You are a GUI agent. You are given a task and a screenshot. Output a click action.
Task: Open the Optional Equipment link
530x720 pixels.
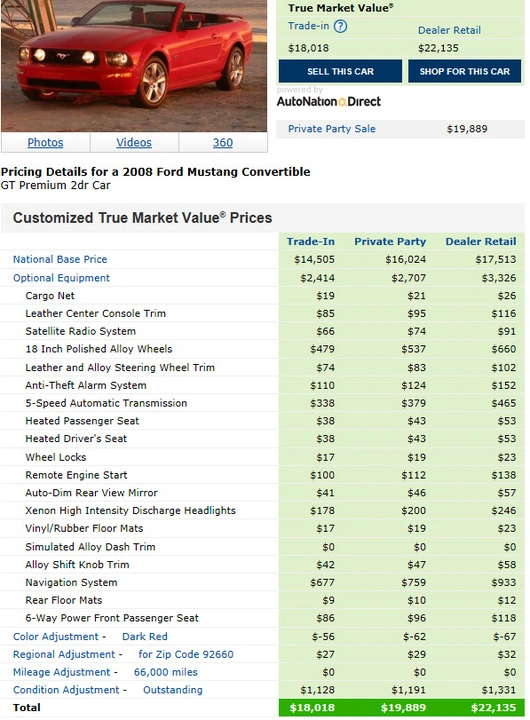pyautogui.click(x=61, y=278)
